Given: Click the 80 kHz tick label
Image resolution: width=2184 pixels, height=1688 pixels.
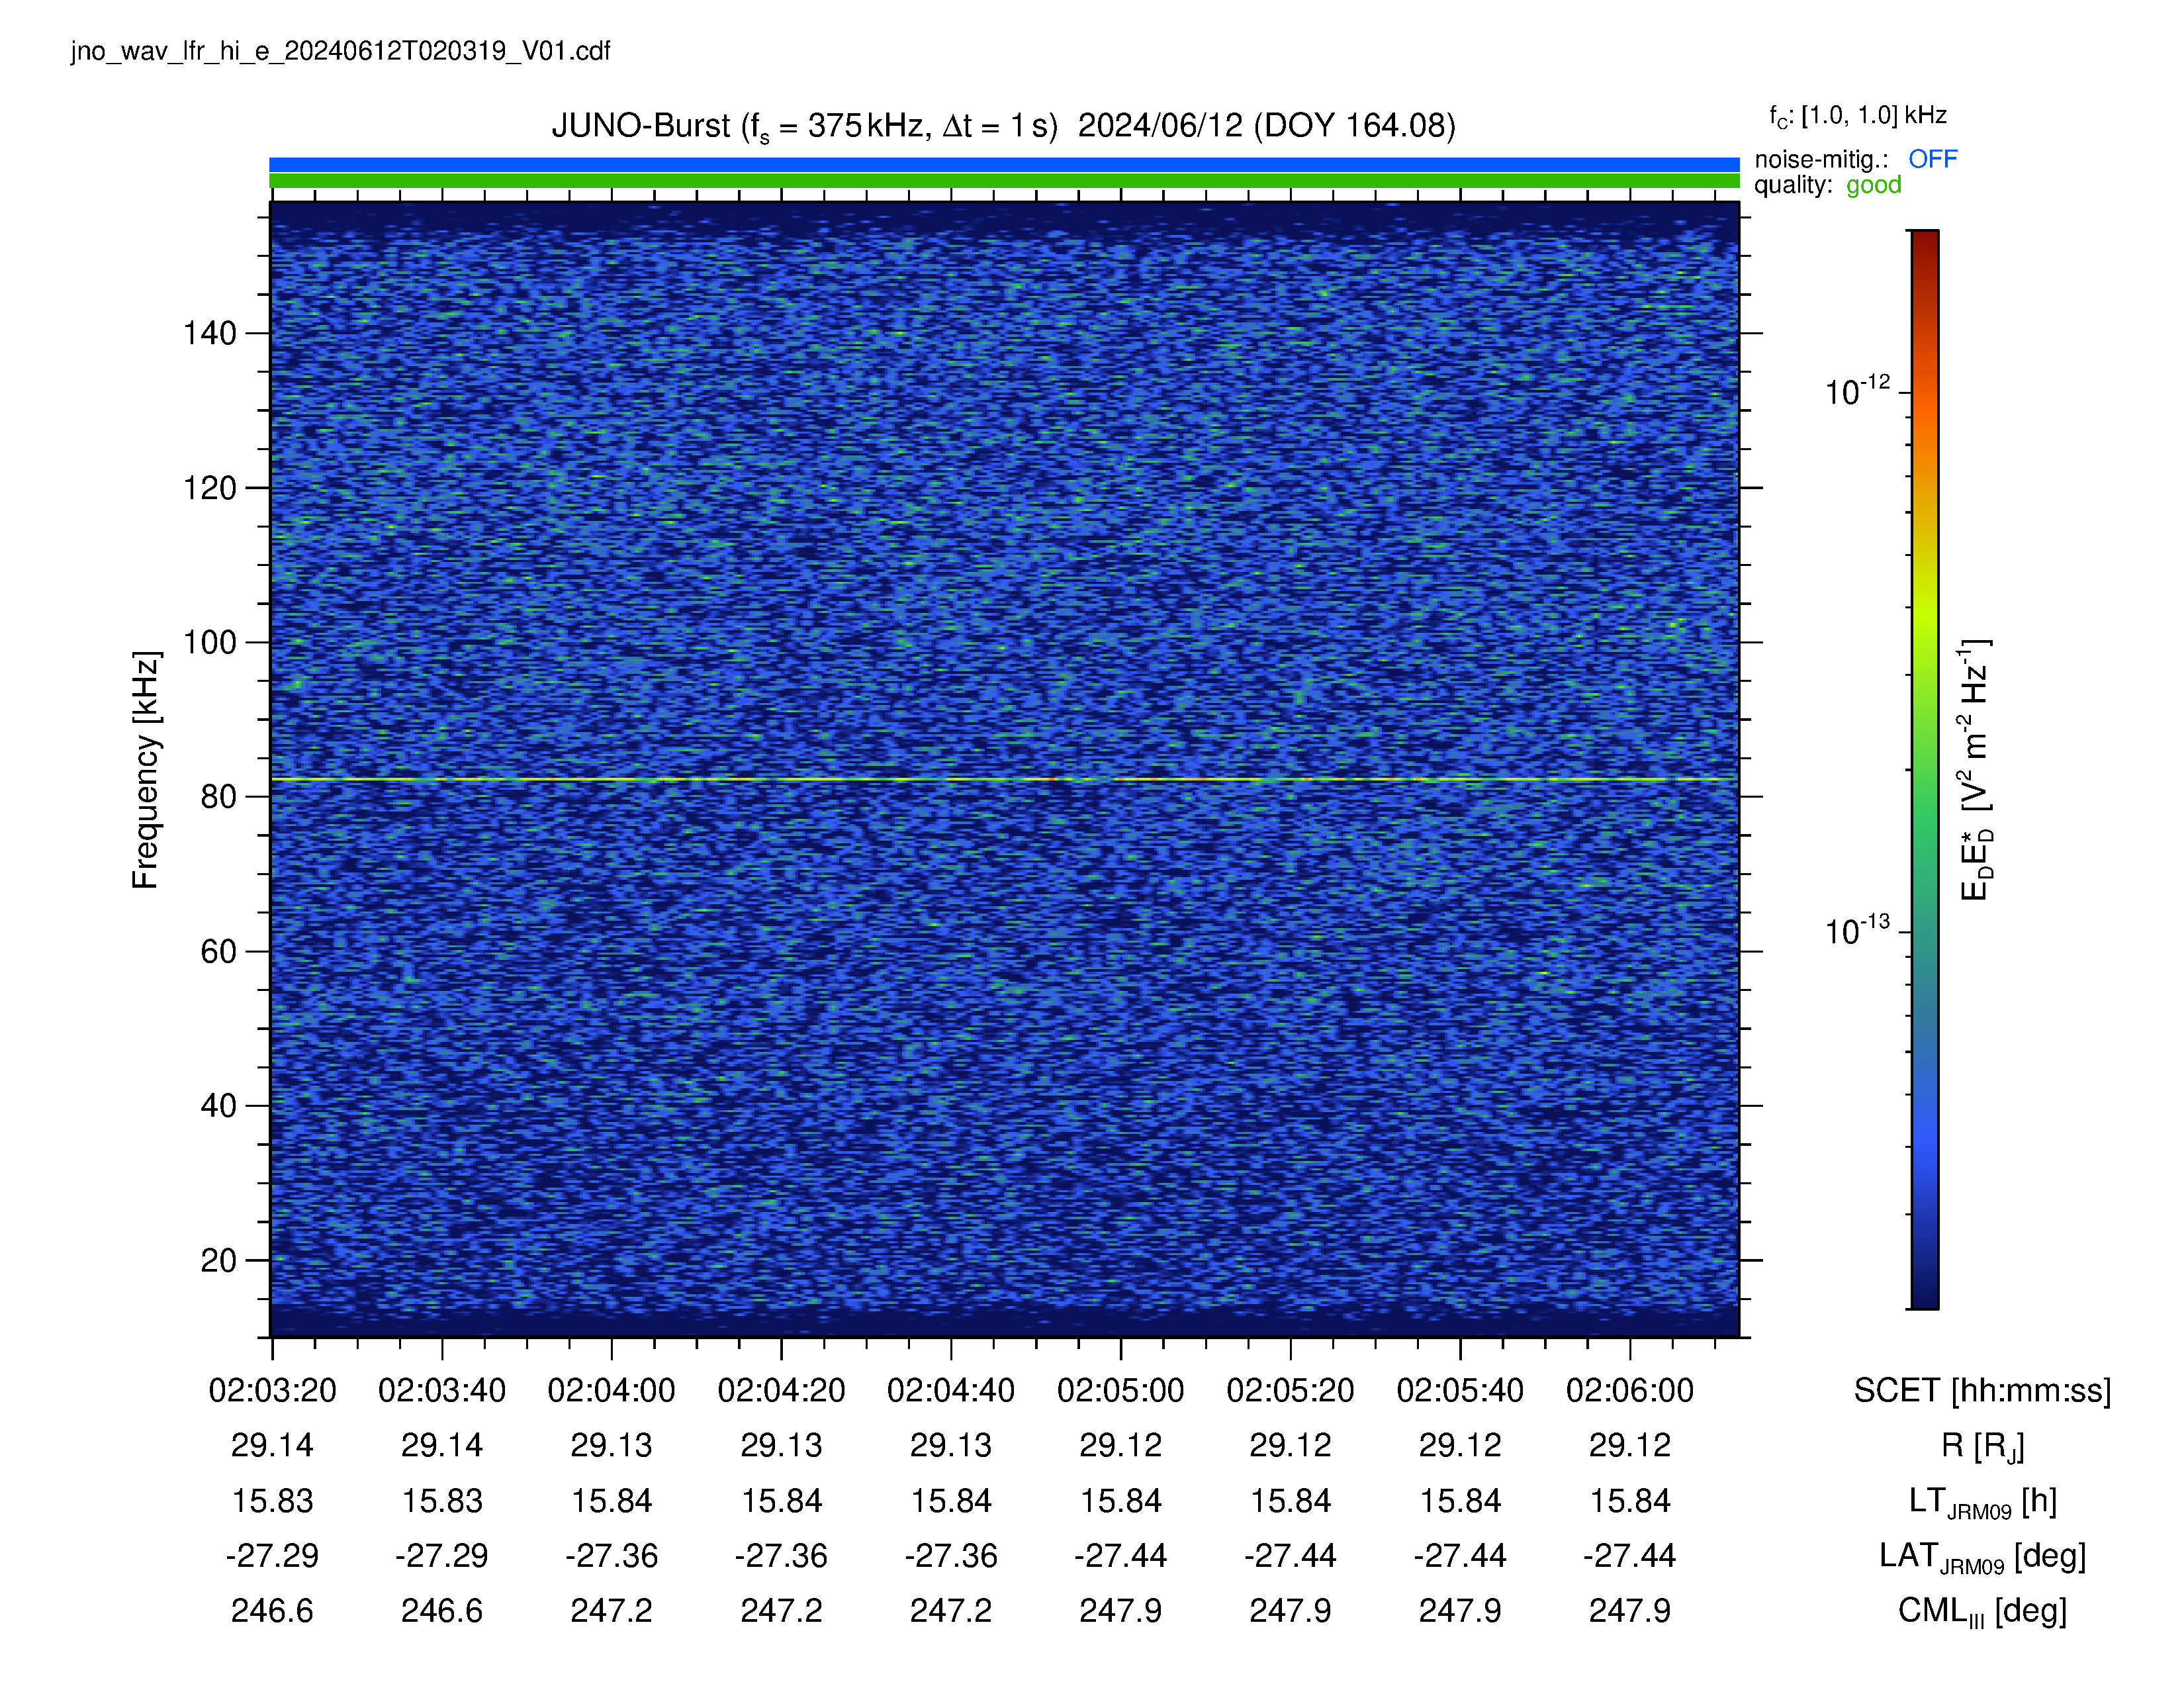Looking at the screenshot, I should [x=219, y=797].
